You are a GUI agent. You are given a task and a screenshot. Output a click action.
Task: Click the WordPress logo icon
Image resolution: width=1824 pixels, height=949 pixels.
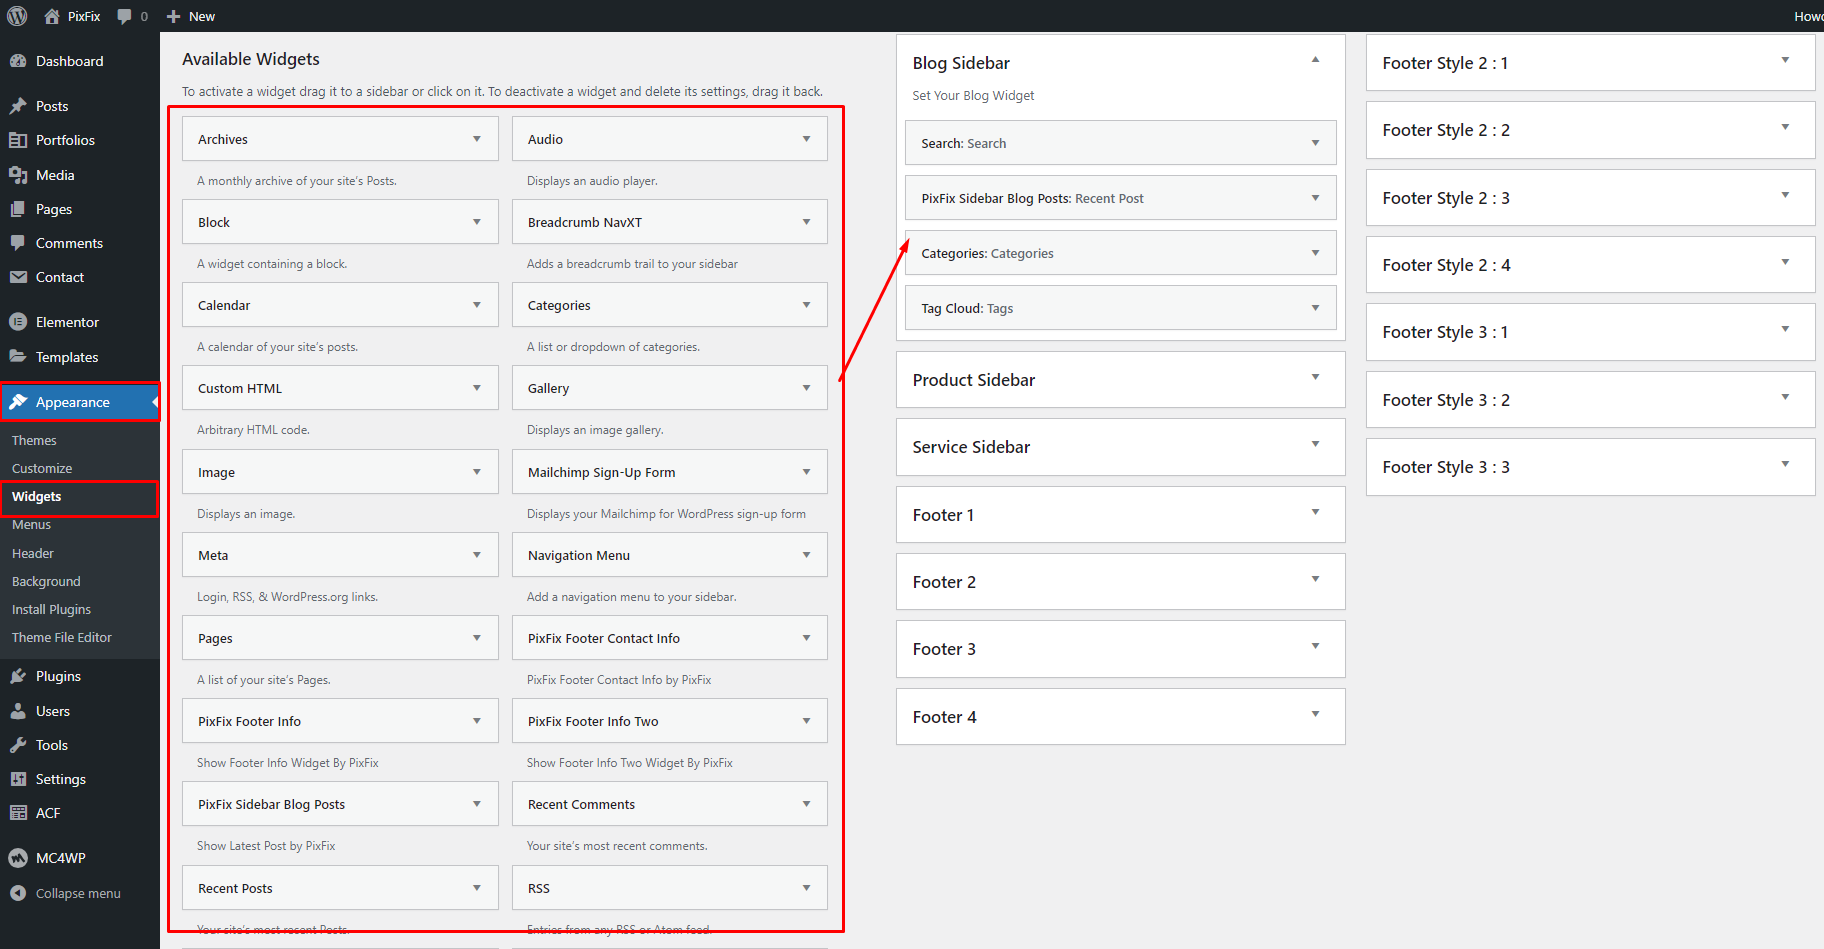(x=17, y=16)
